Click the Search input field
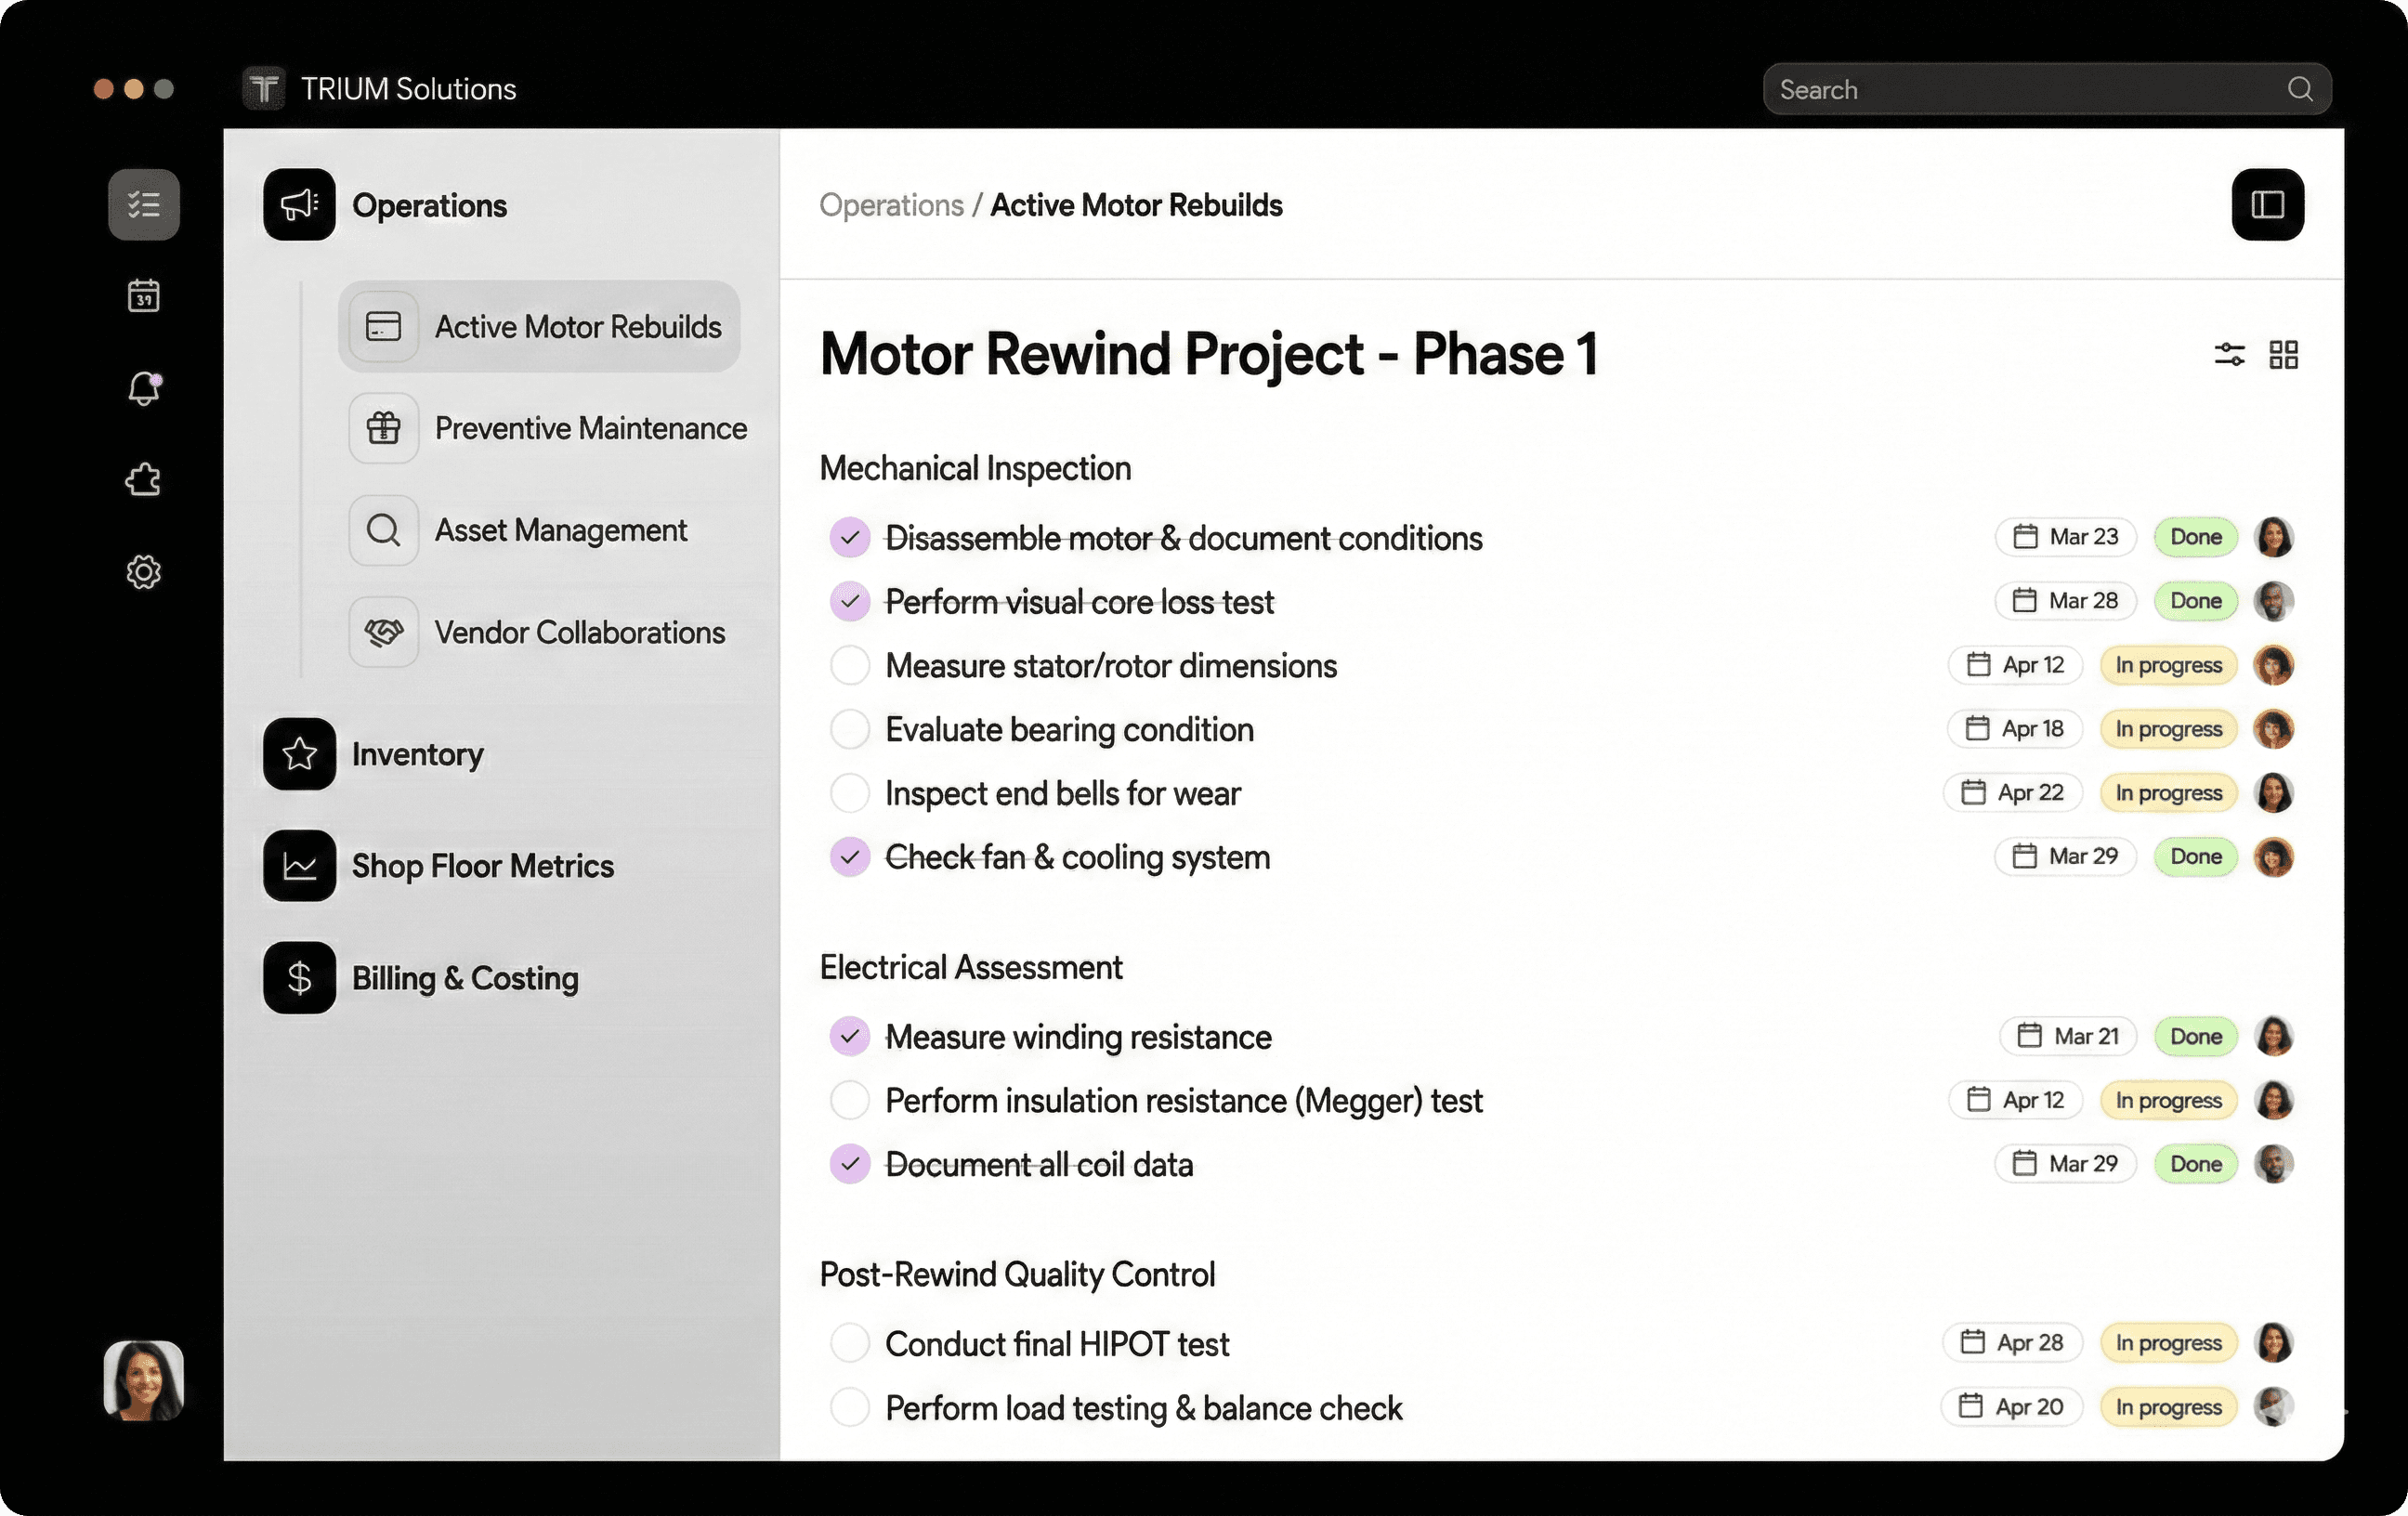Image resolution: width=2408 pixels, height=1516 pixels. [x=2030, y=90]
